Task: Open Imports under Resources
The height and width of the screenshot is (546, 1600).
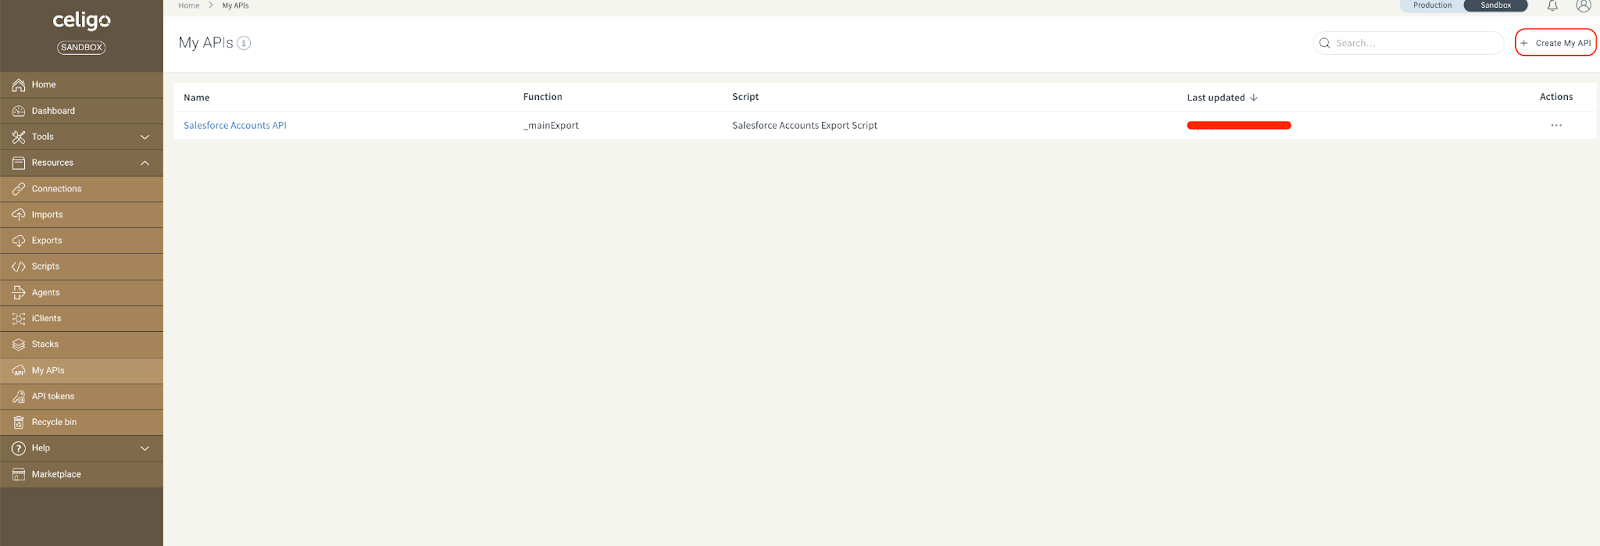Action: pos(81,215)
